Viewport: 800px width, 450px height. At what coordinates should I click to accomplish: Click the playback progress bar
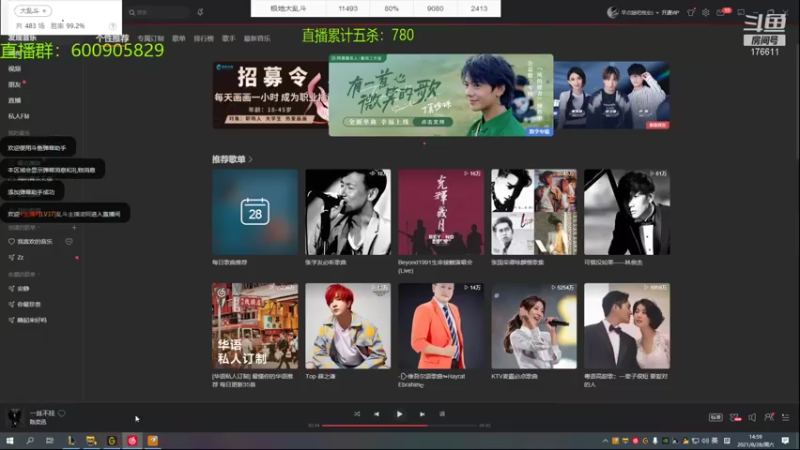(x=399, y=425)
